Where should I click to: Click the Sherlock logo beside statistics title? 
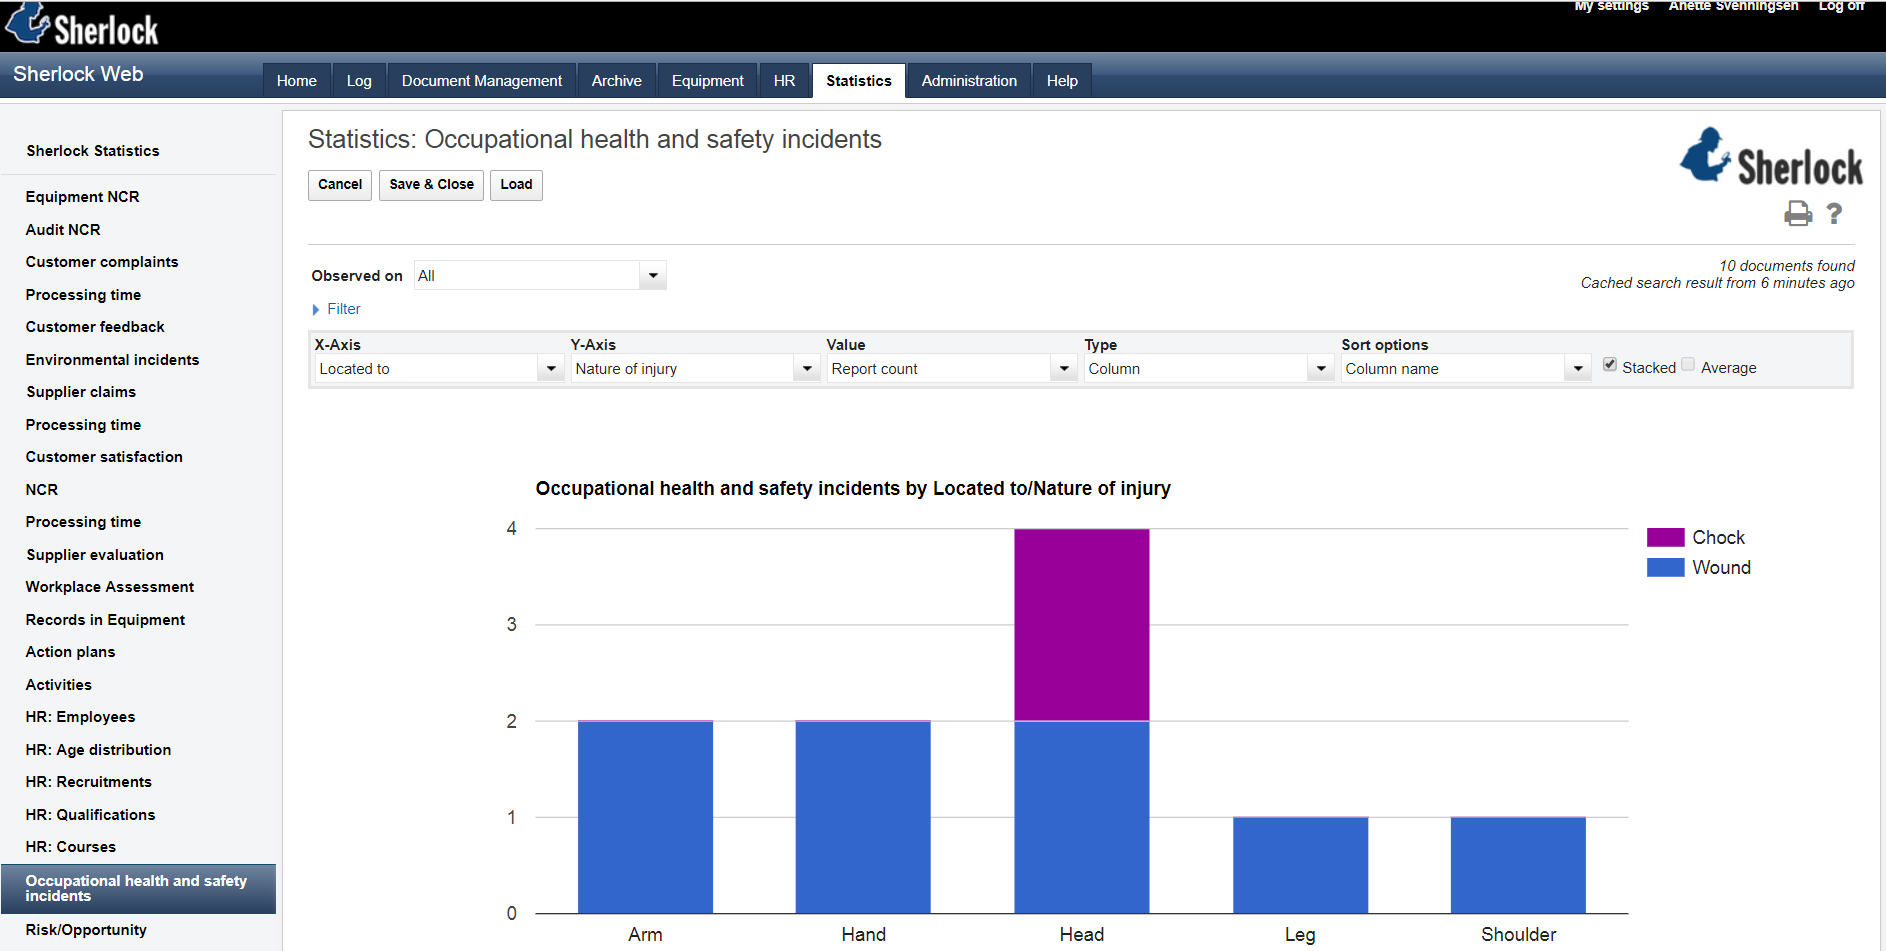[x=1771, y=157]
